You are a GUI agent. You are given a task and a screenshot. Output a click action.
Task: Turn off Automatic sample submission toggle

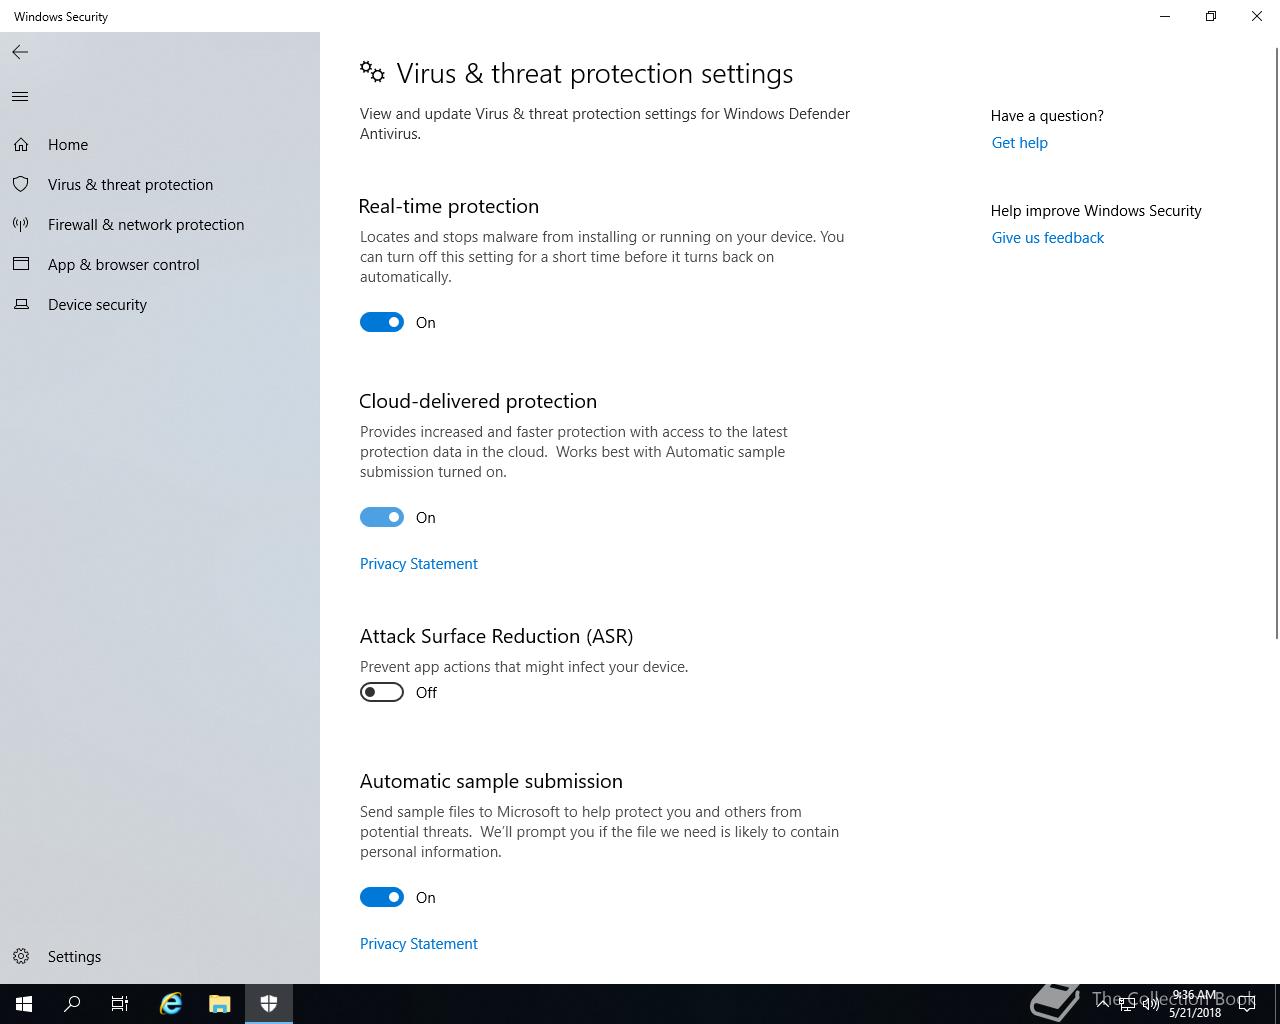pos(382,897)
